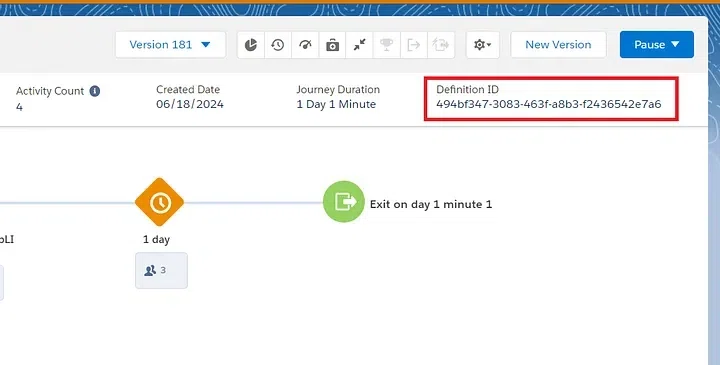The width and height of the screenshot is (720, 365).
Task: Click the '1 day' wait label
Action: [157, 240]
